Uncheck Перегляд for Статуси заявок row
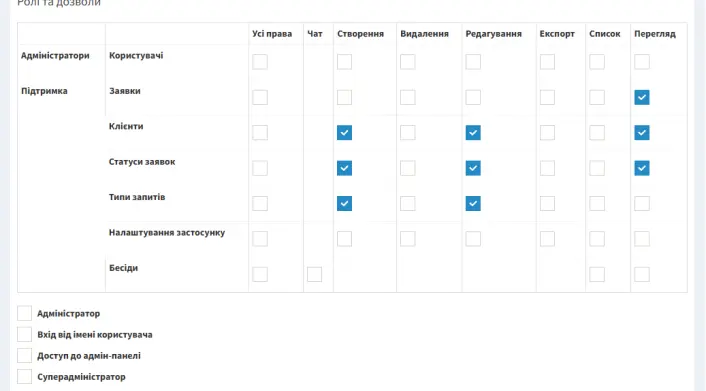The height and width of the screenshot is (391, 706). pyautogui.click(x=642, y=168)
